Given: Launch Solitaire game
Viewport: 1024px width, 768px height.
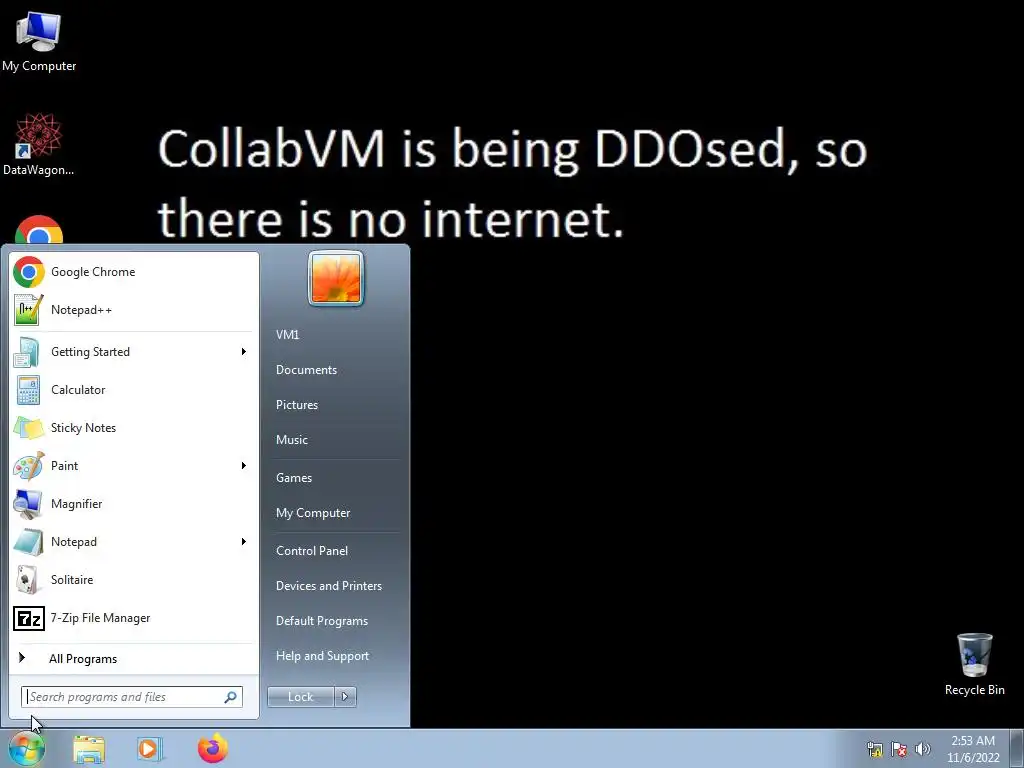Looking at the screenshot, I should point(133,580).
